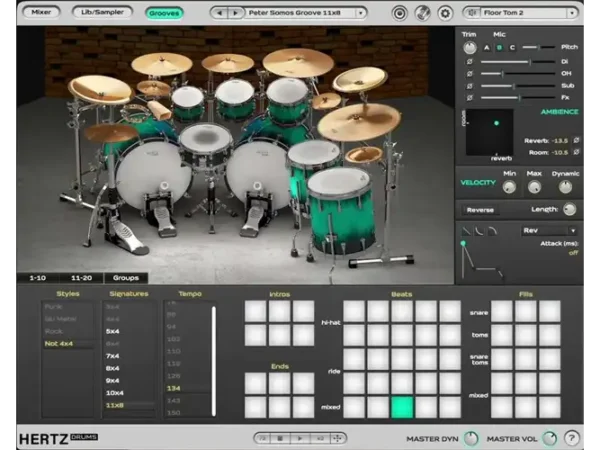Select the 9x4 signature
The image size is (600, 450).
(x=112, y=381)
